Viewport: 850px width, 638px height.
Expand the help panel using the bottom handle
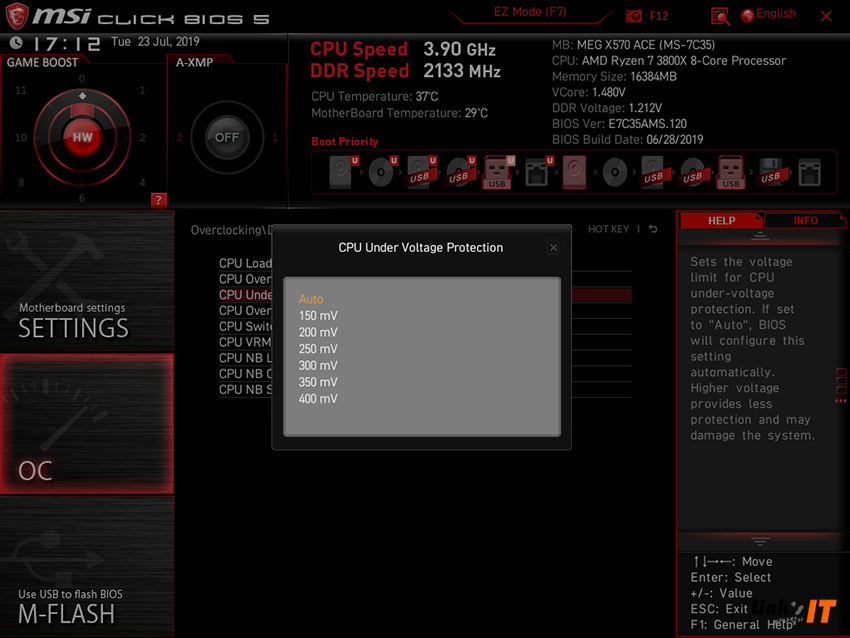pyautogui.click(x=759, y=542)
